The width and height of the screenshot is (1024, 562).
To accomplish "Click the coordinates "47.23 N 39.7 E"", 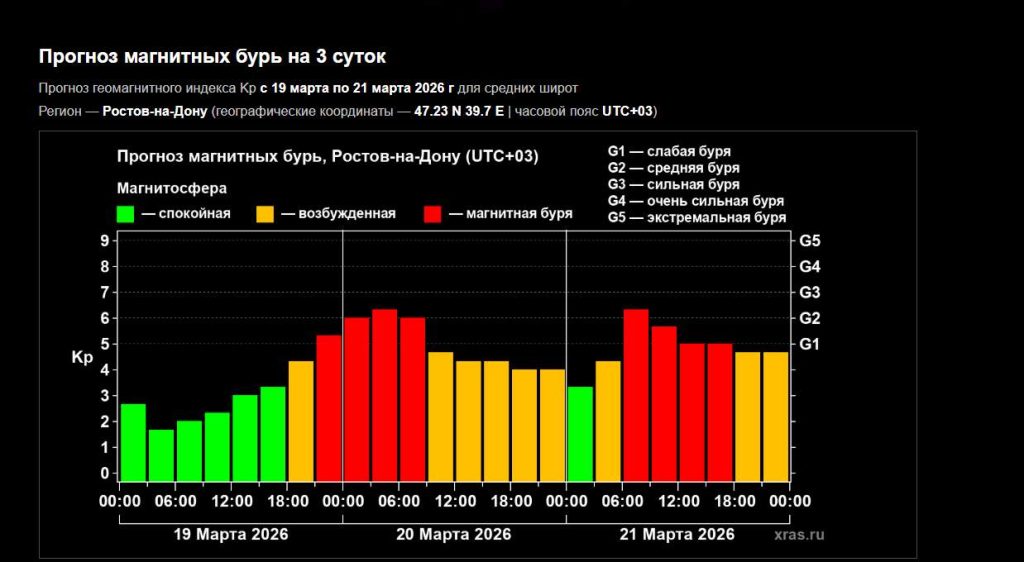I will [x=458, y=111].
